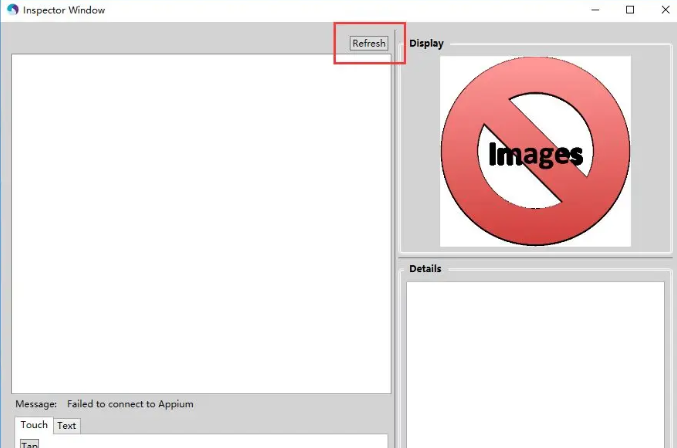Click the no-images placeholder in Display
677x448 pixels.
pos(535,151)
